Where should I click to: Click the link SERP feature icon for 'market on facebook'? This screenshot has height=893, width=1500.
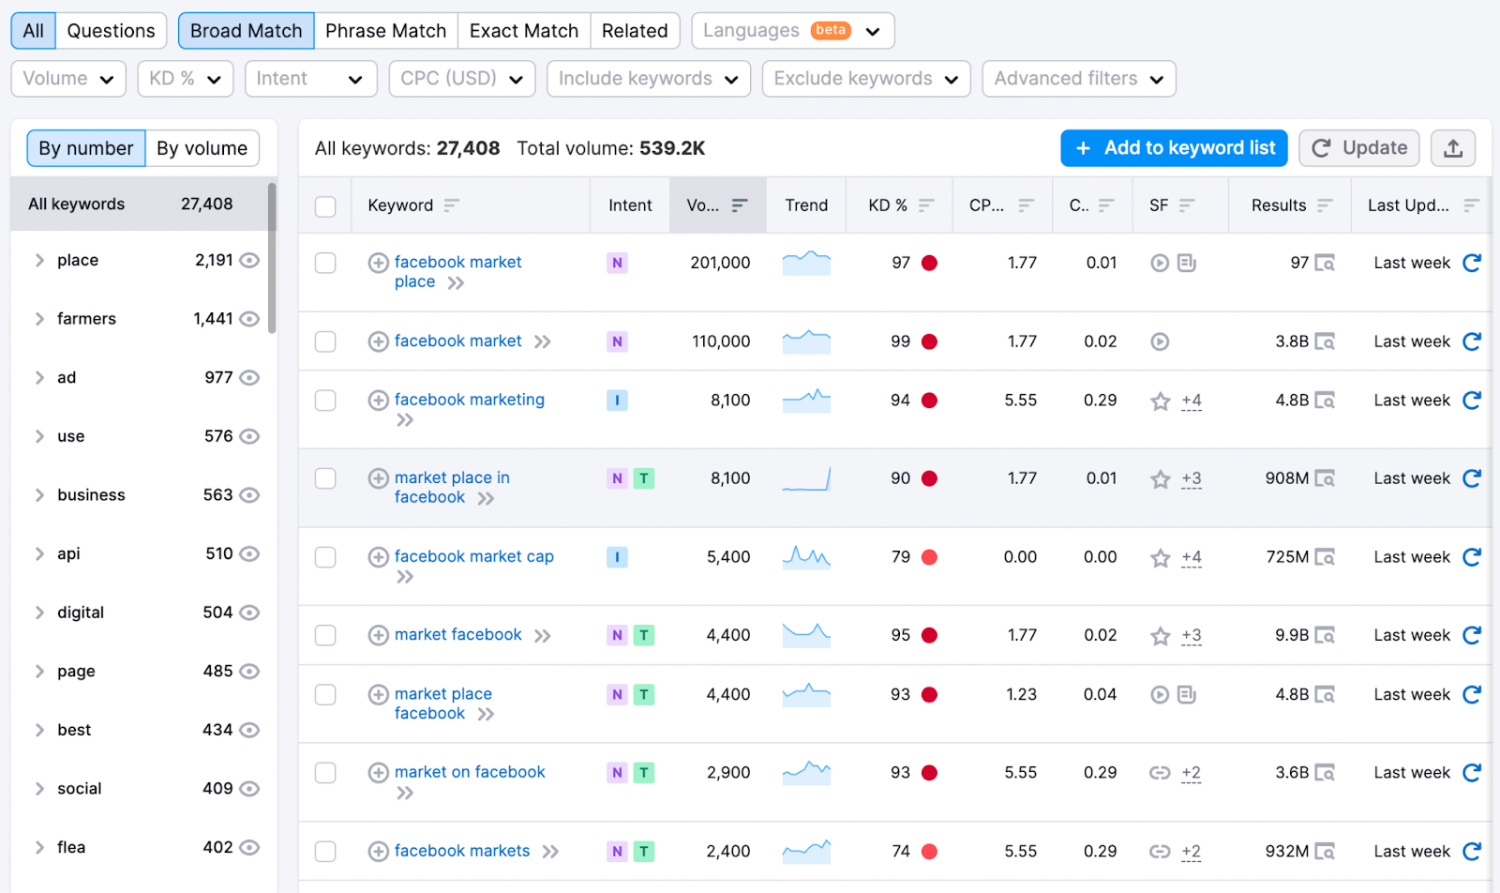(x=1160, y=773)
